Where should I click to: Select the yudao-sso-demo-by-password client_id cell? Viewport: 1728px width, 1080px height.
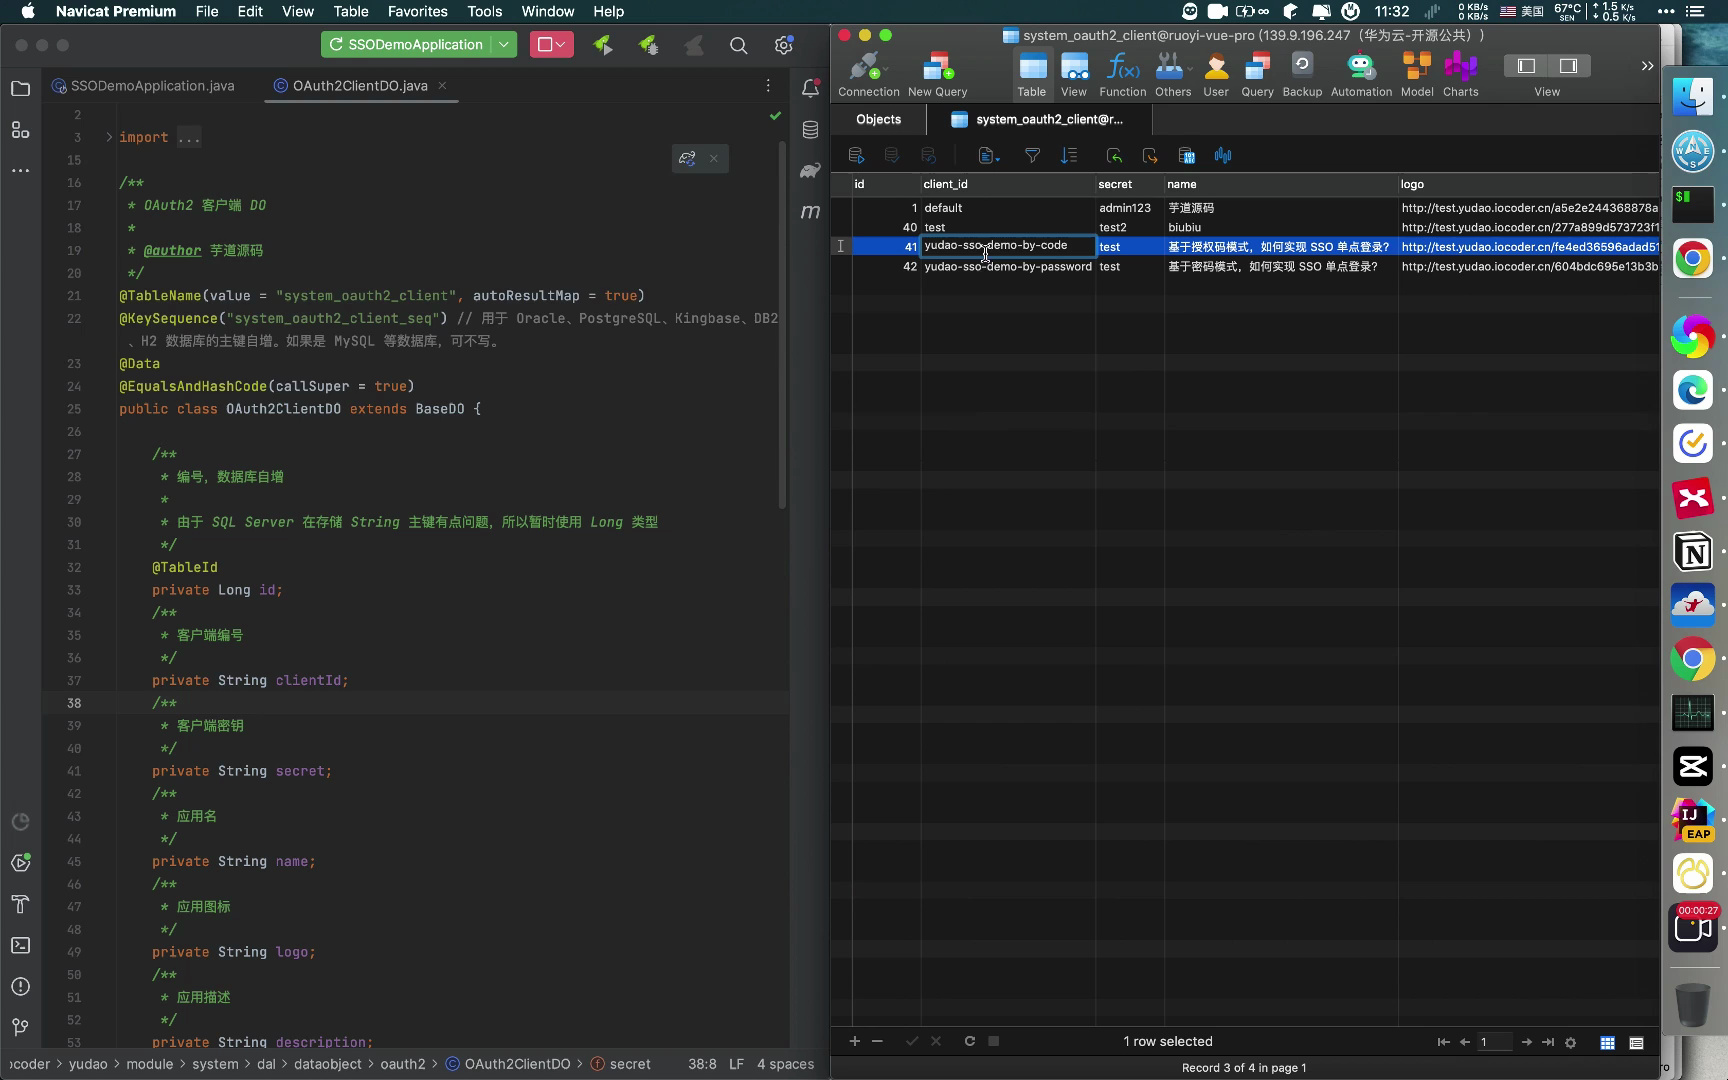click(x=1008, y=267)
